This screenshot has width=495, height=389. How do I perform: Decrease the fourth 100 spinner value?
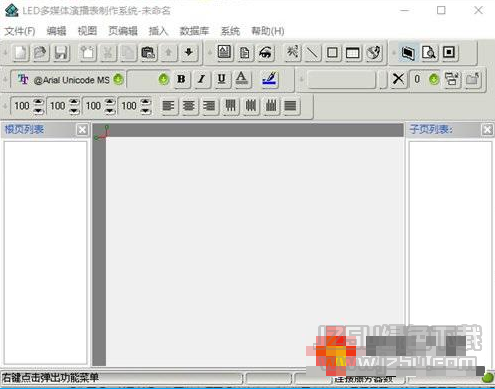(146, 110)
